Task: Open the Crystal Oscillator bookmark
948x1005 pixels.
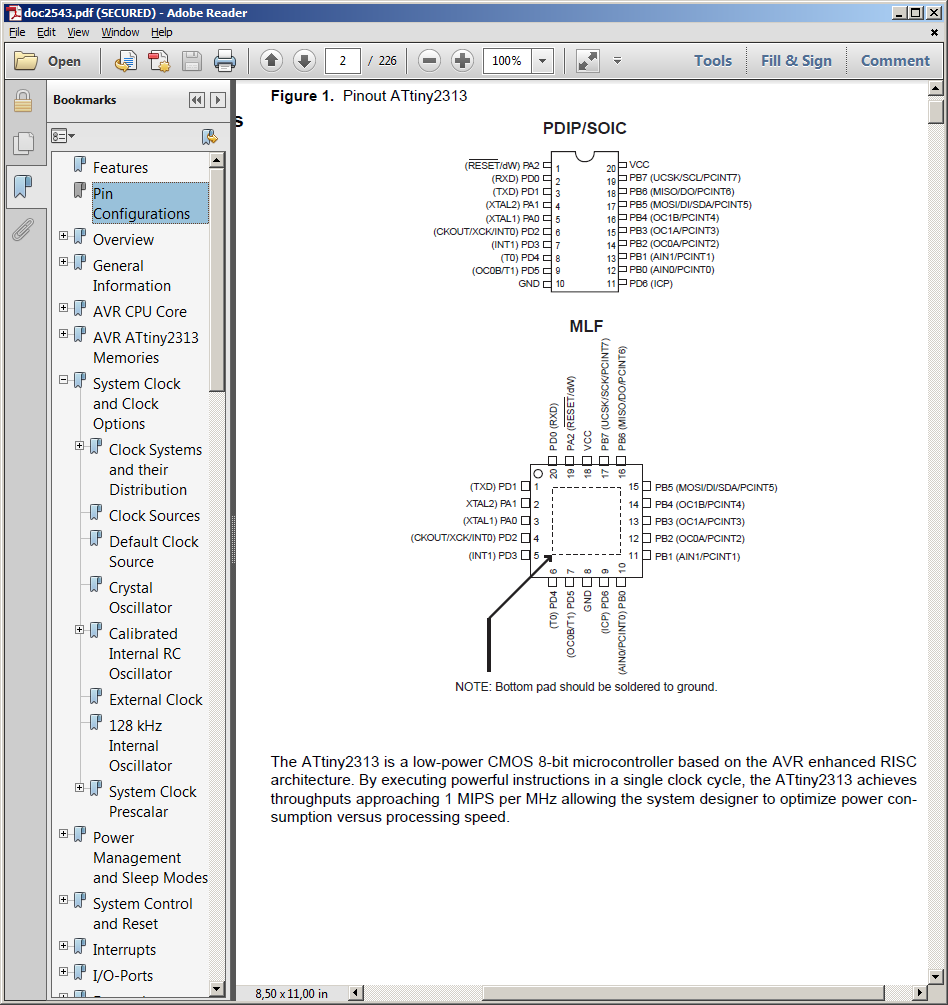Action: 140,598
